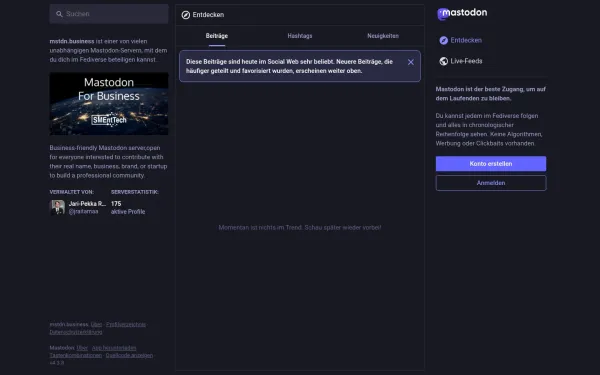Switch to the Beiträge tab
600x375 pixels.
point(217,36)
